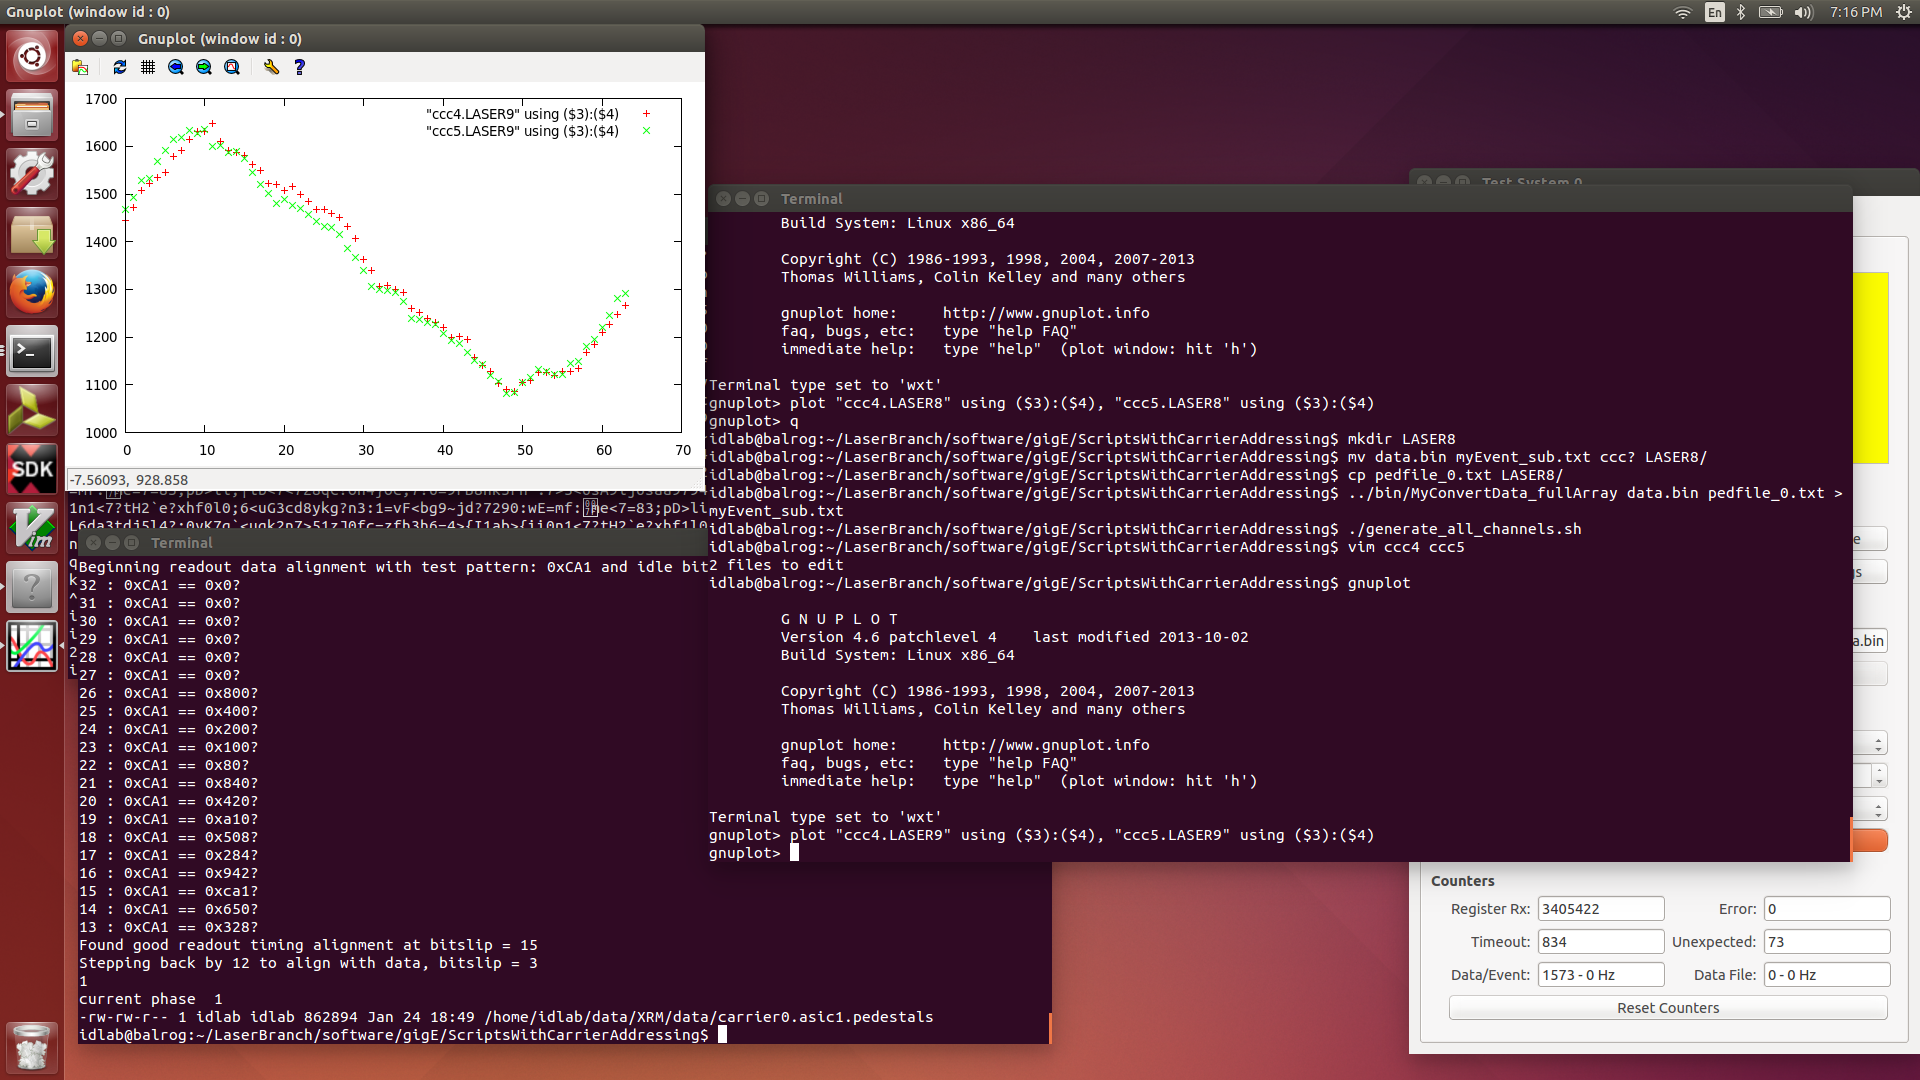Click the '15 : 0xCA1 == 0xca1?' line
1920x1080 pixels.
pos(168,891)
